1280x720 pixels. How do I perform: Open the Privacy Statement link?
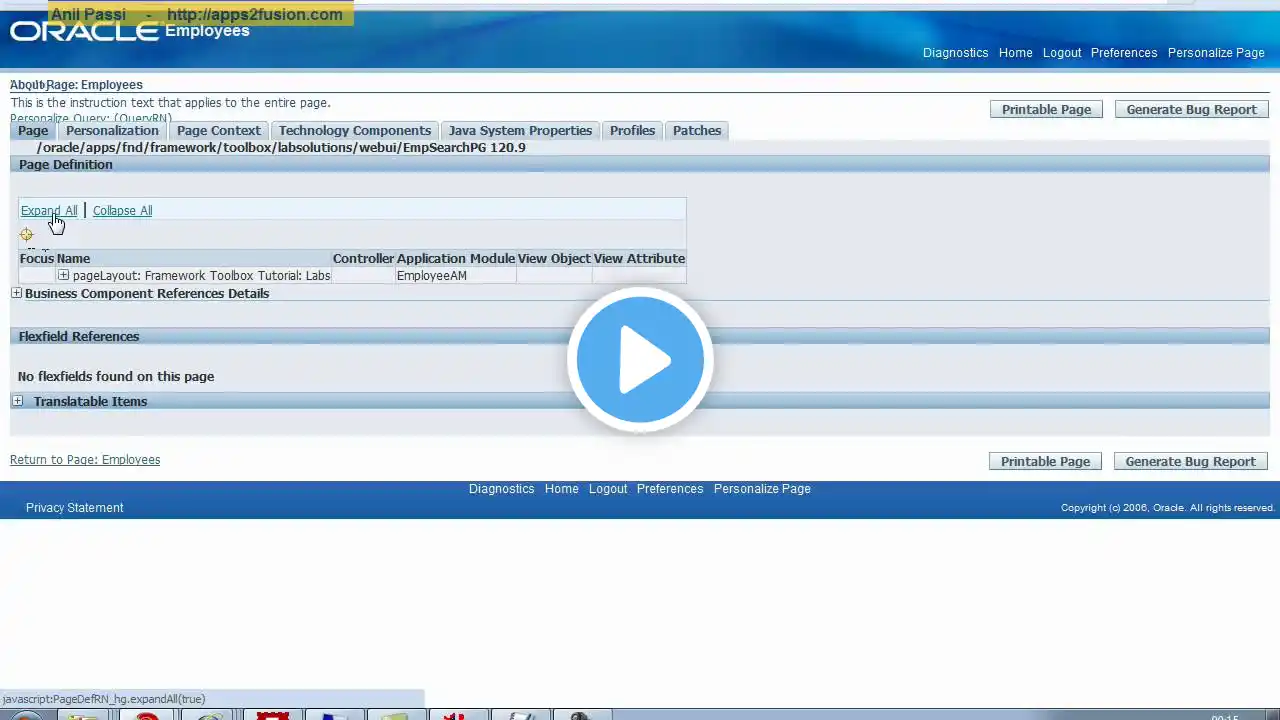pos(75,508)
